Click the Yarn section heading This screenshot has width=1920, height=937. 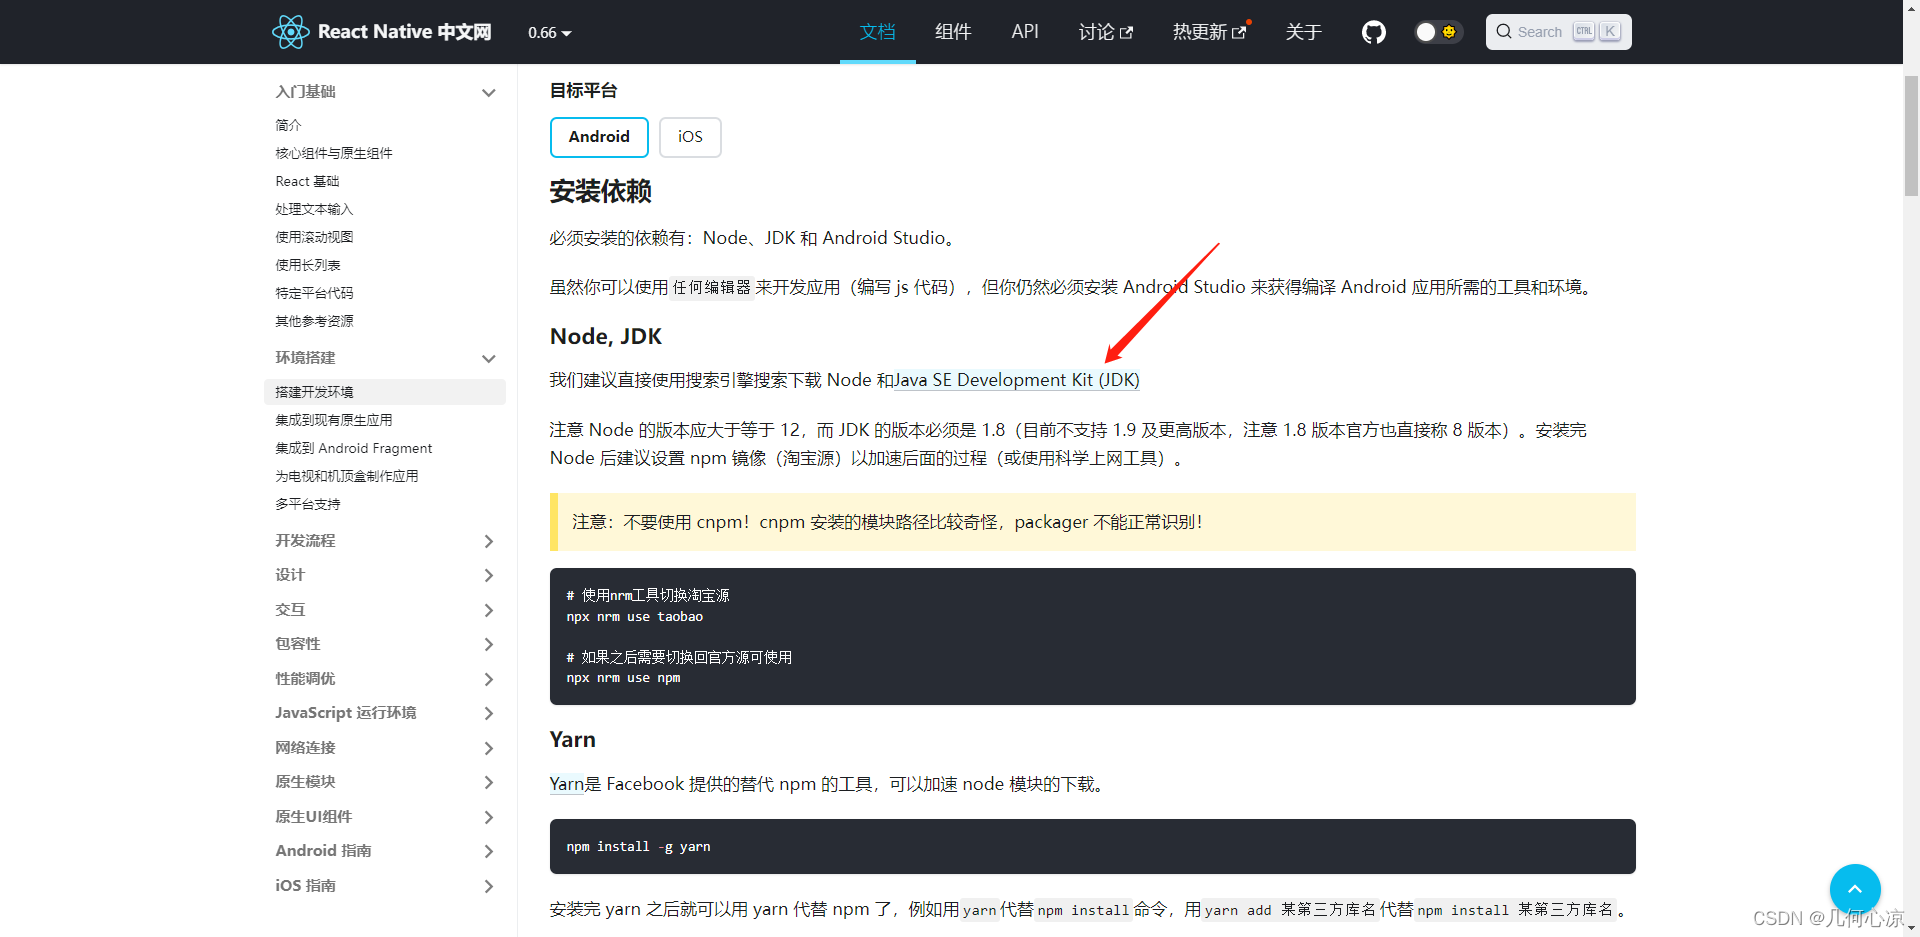click(x=573, y=740)
